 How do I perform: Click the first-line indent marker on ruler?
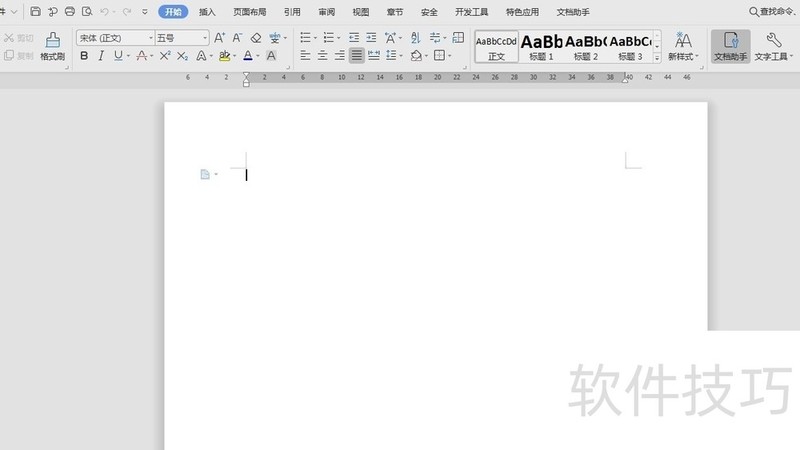[246, 76]
